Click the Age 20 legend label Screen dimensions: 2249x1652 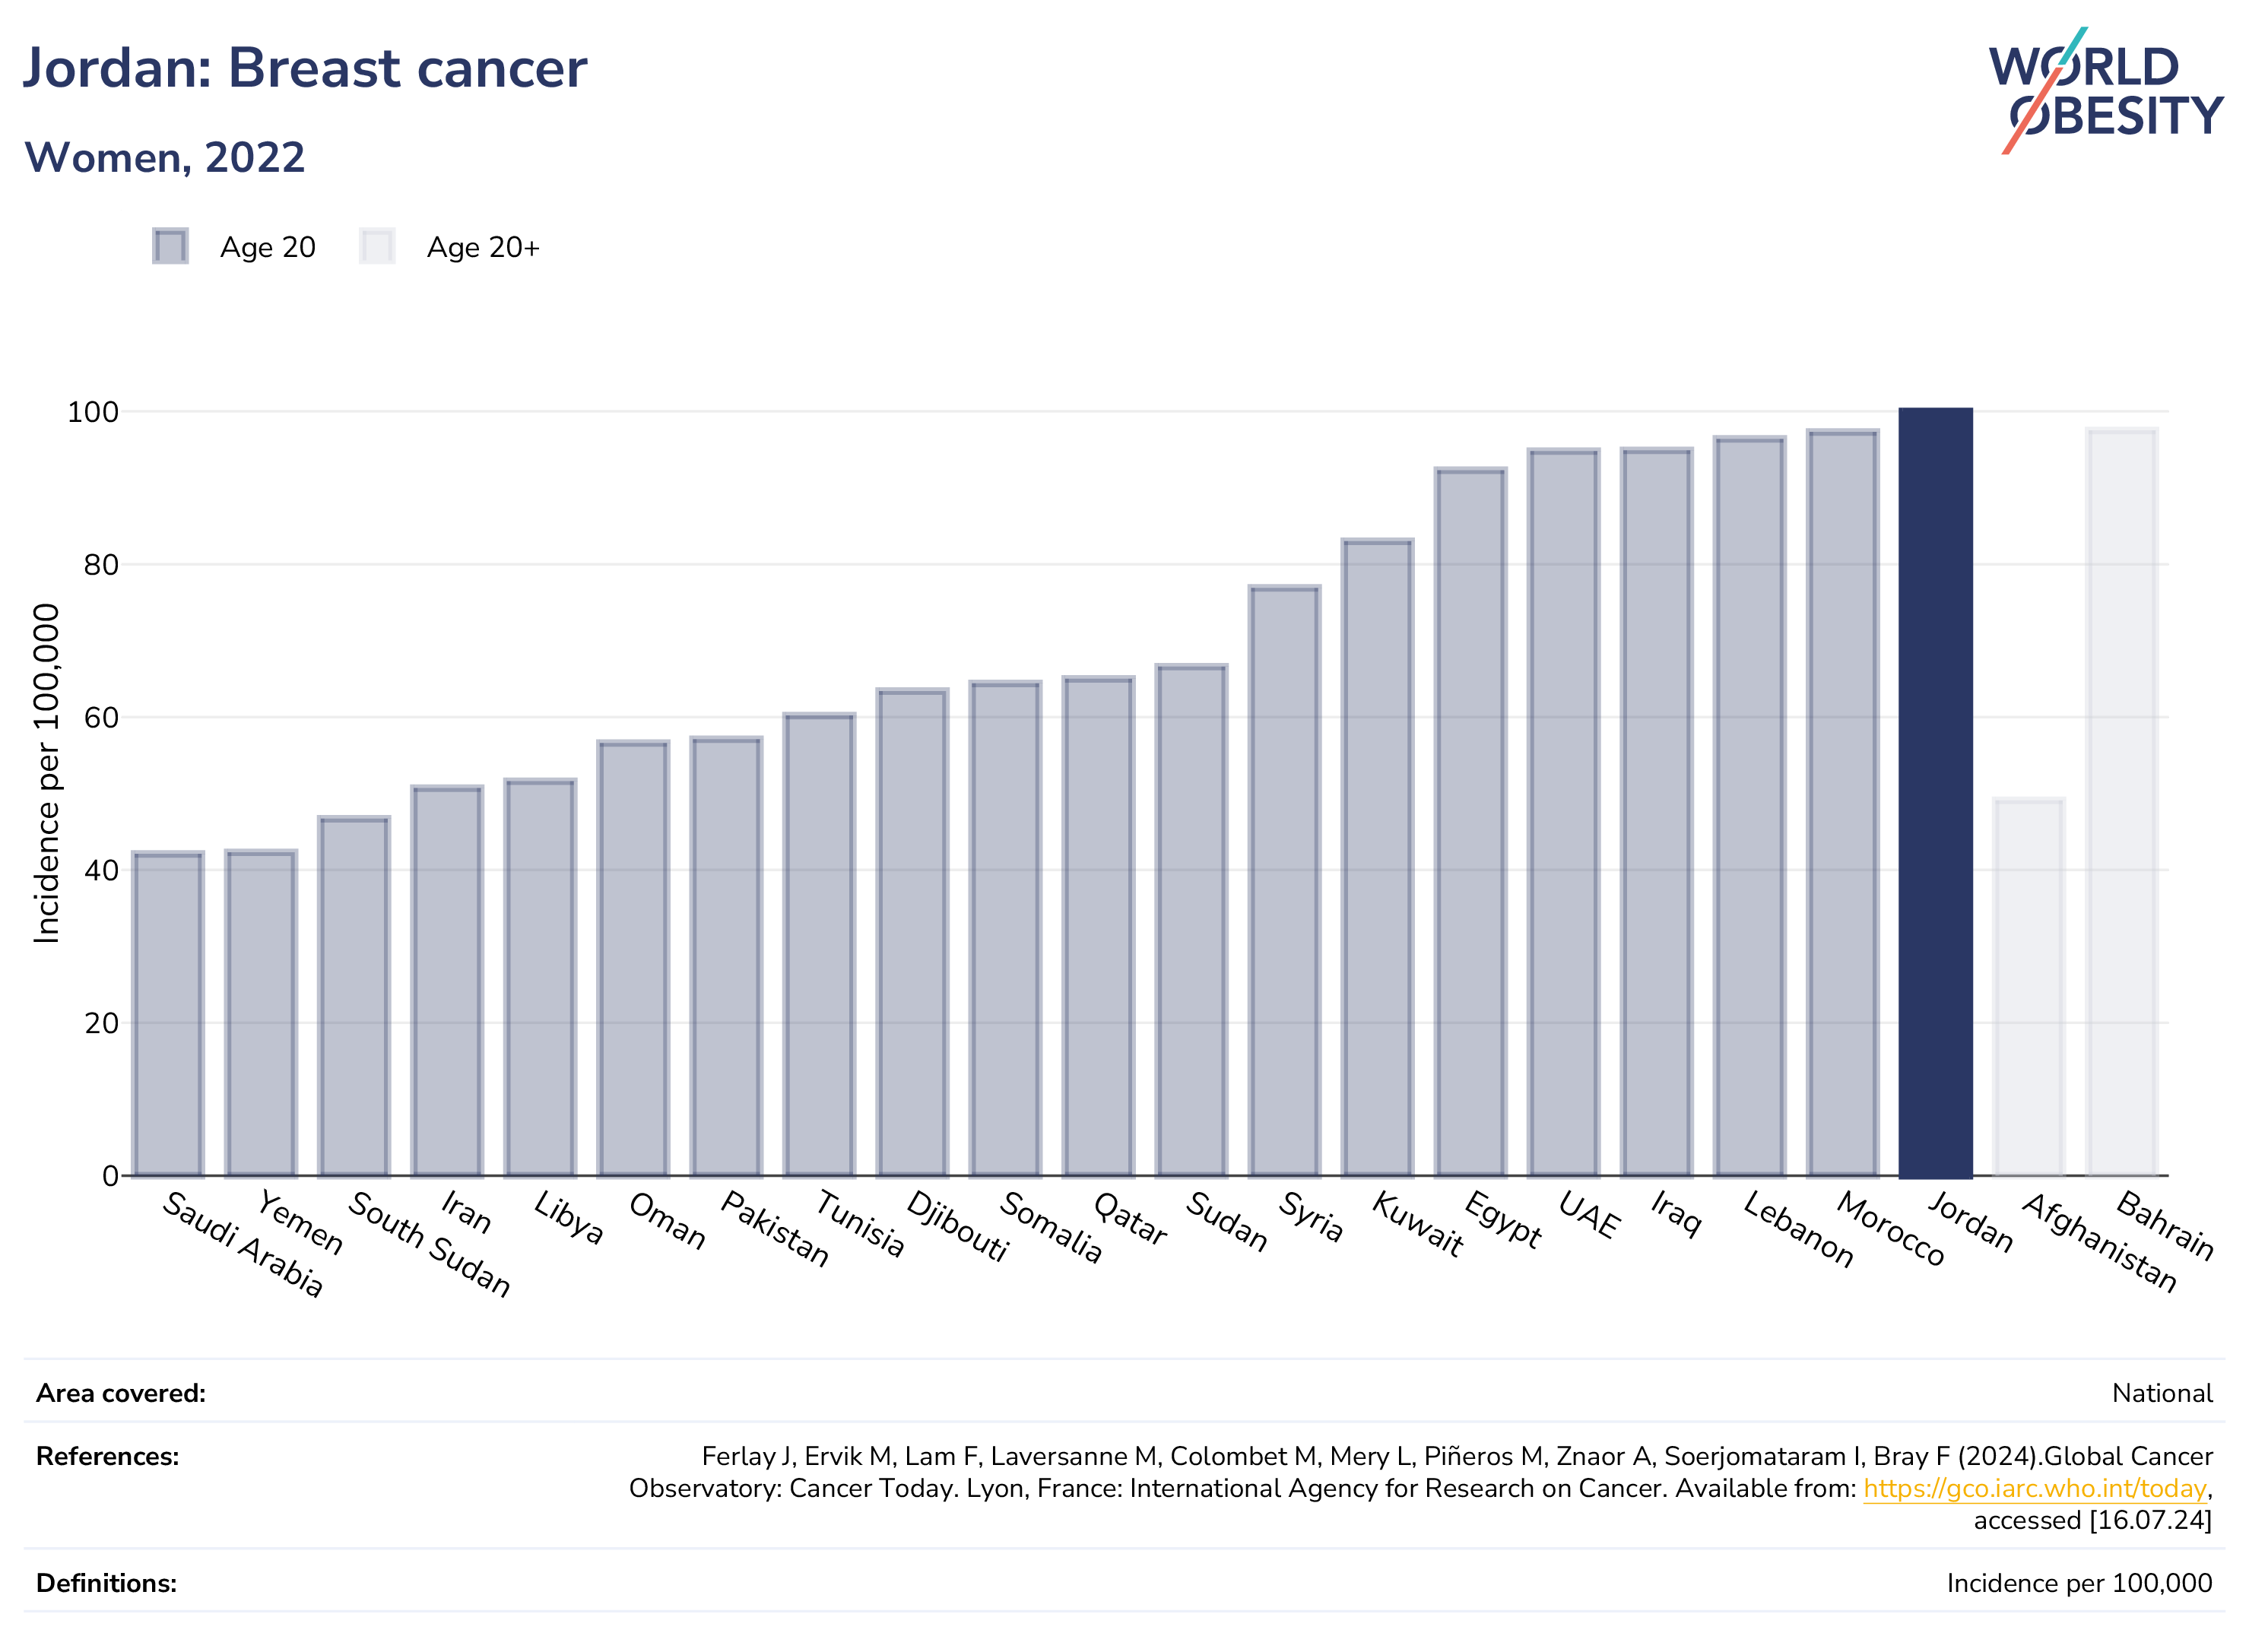point(268,247)
